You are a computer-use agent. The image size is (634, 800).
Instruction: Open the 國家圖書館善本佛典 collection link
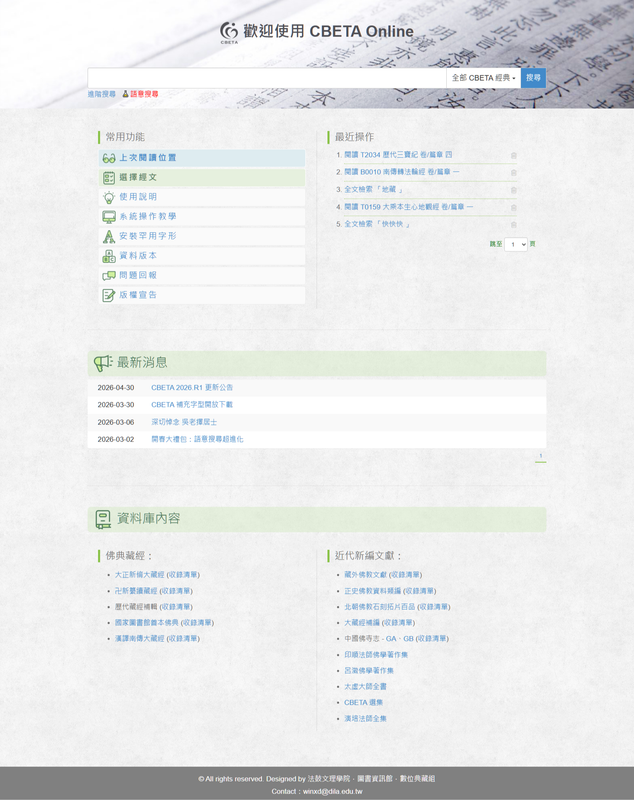coord(146,622)
